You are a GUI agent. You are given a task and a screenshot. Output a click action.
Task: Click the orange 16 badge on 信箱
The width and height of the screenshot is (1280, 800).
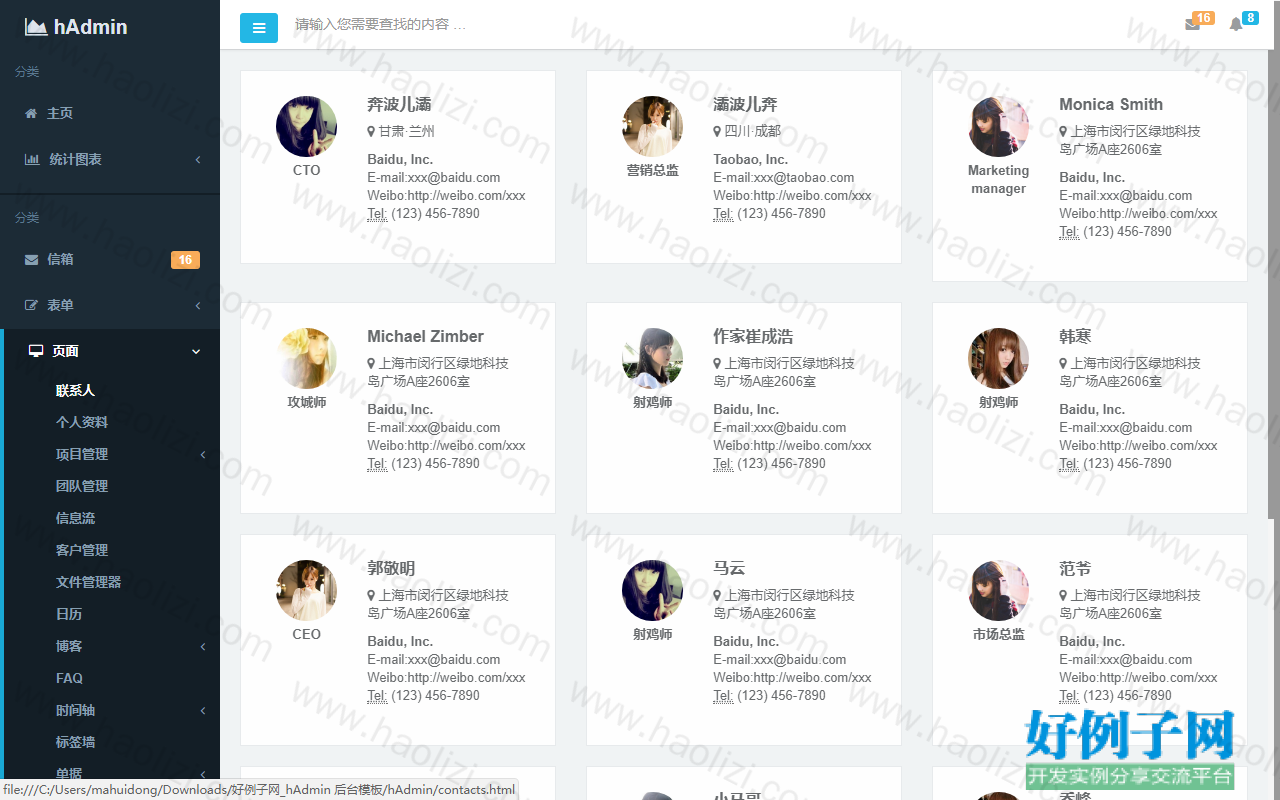point(185,260)
